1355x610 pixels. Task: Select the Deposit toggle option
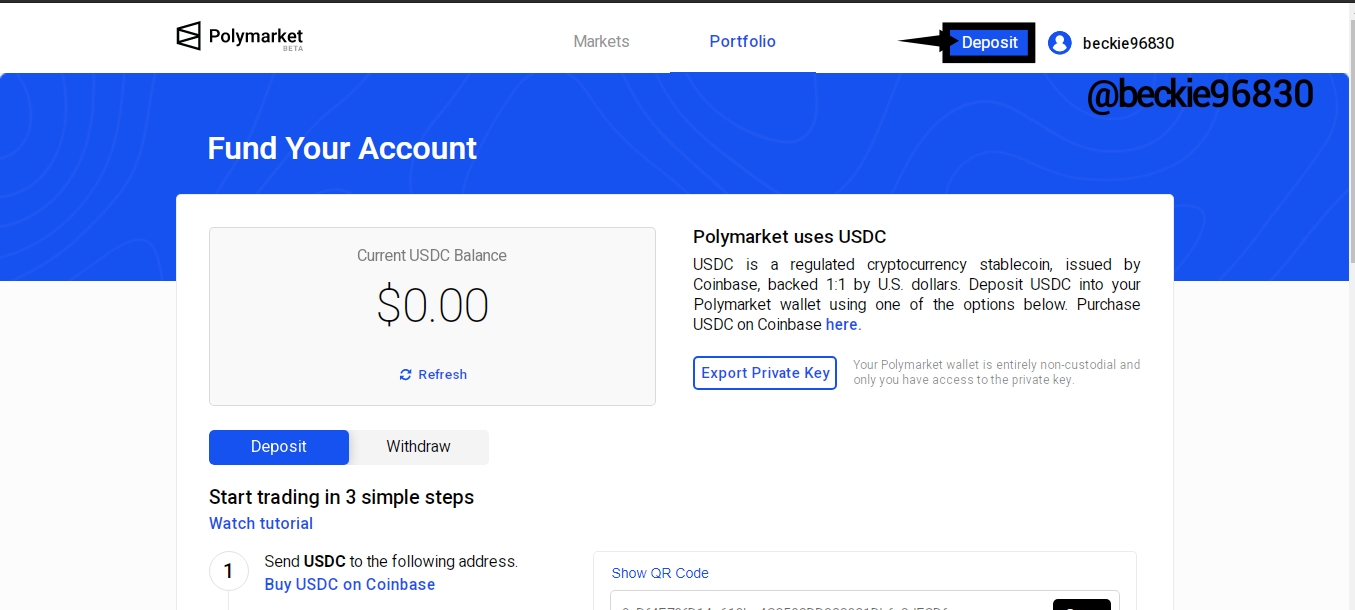click(279, 447)
